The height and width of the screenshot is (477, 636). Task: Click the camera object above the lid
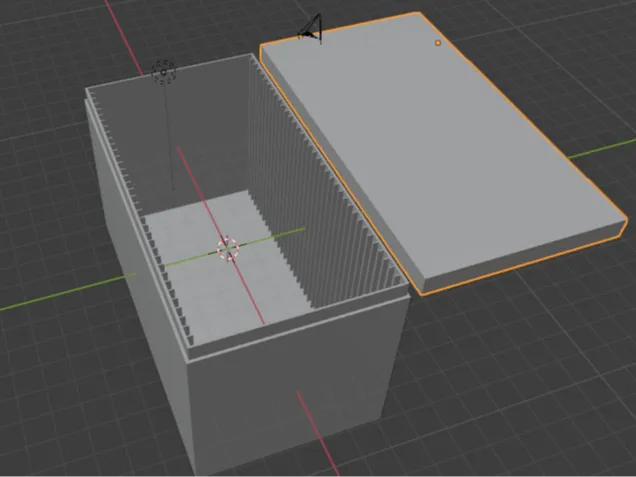[311, 29]
